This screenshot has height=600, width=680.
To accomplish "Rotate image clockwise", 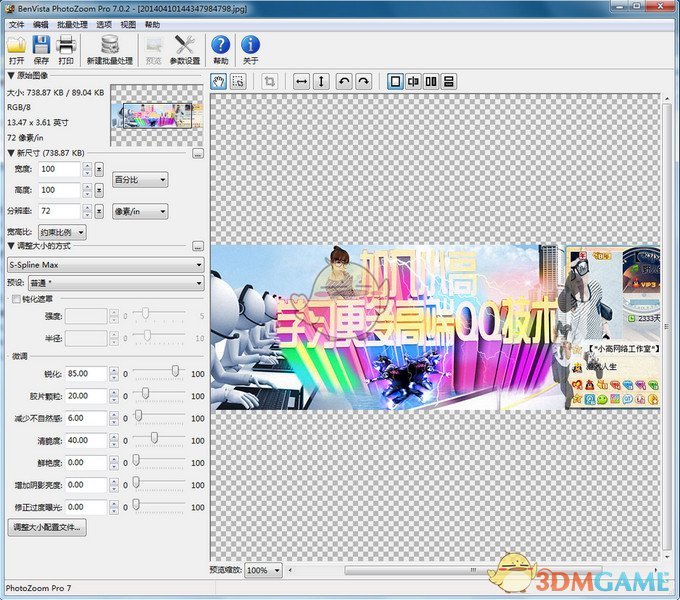I will coord(364,82).
